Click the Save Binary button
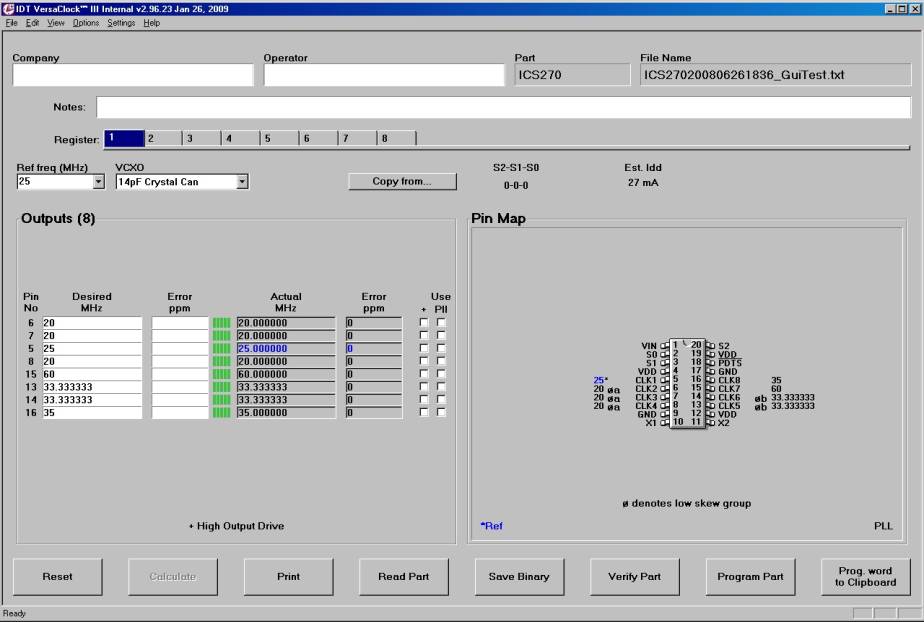924x622 pixels. point(519,577)
